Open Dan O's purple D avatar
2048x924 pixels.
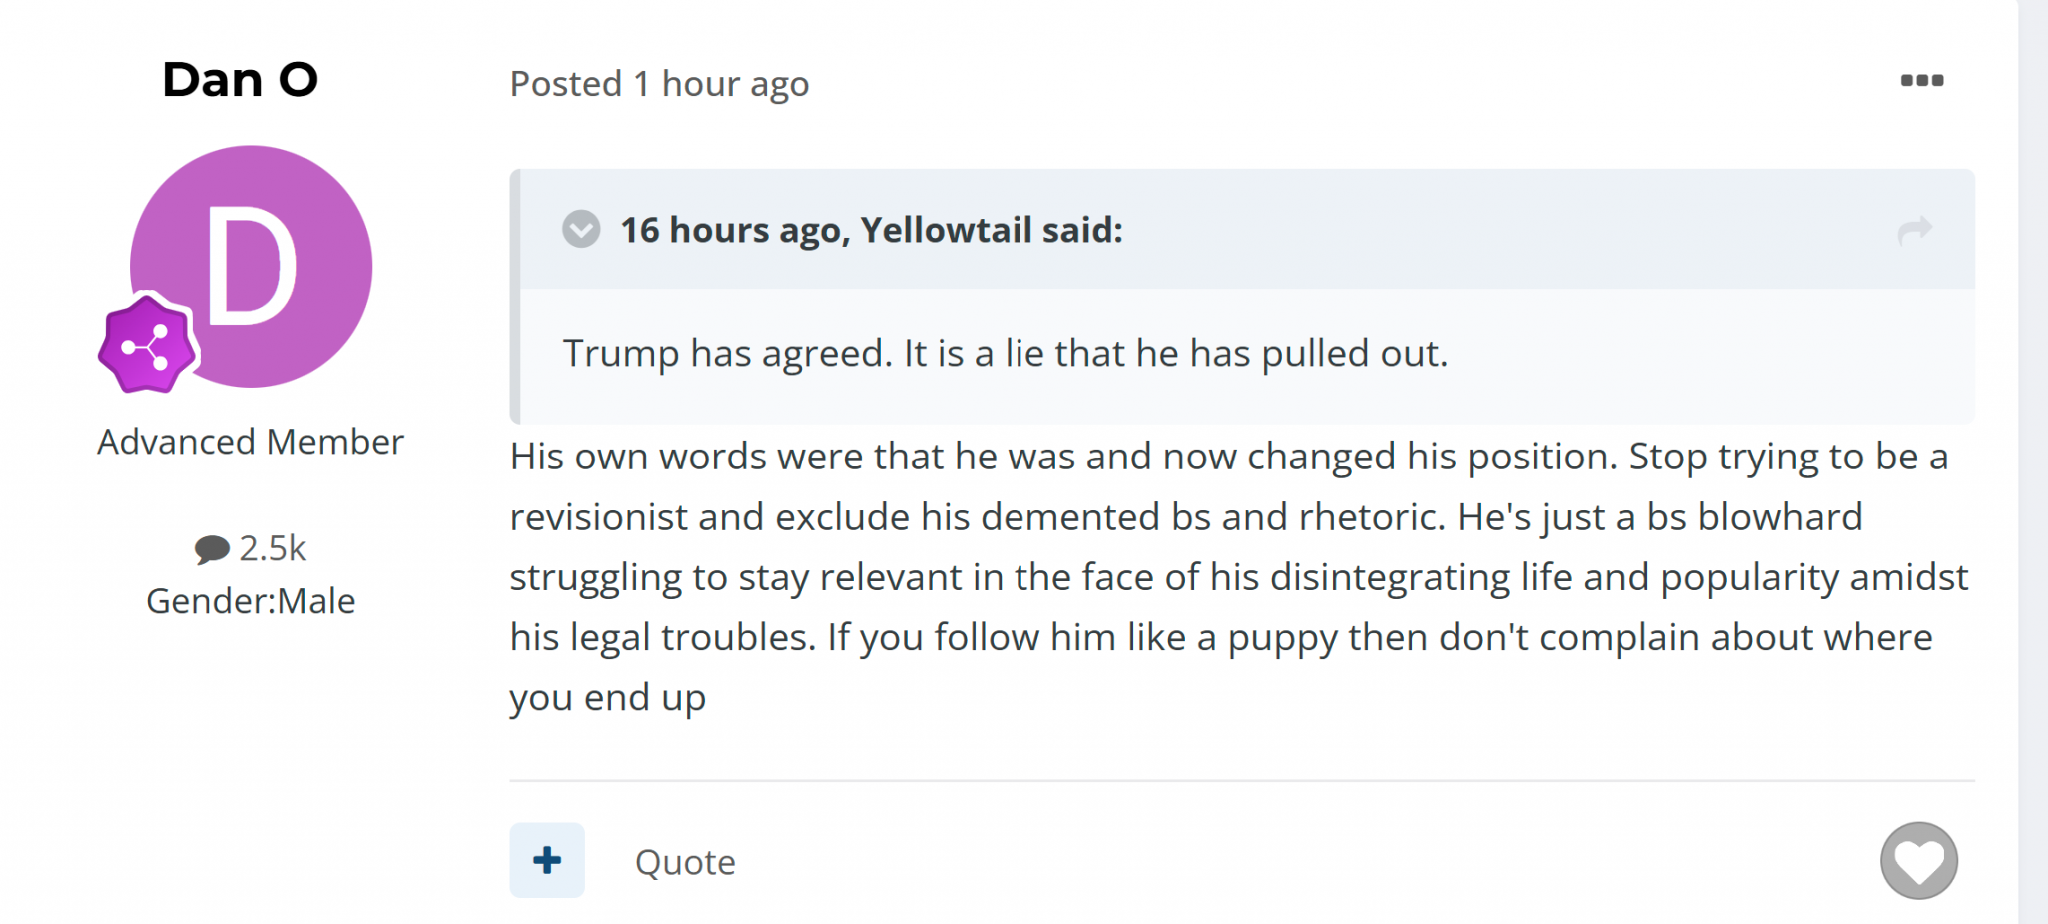pos(251,267)
